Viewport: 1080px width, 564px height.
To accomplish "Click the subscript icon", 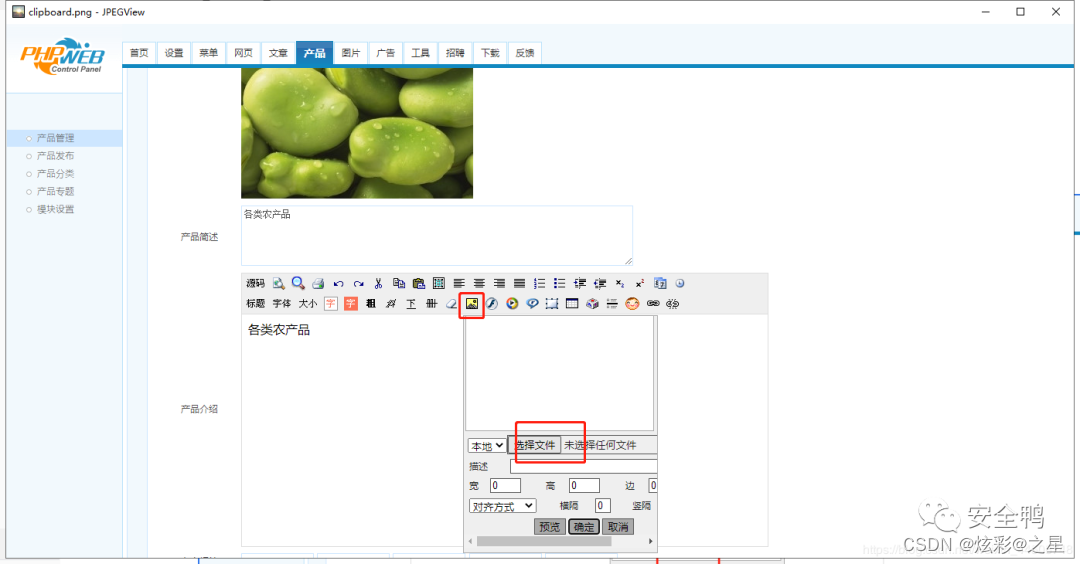I will point(620,284).
